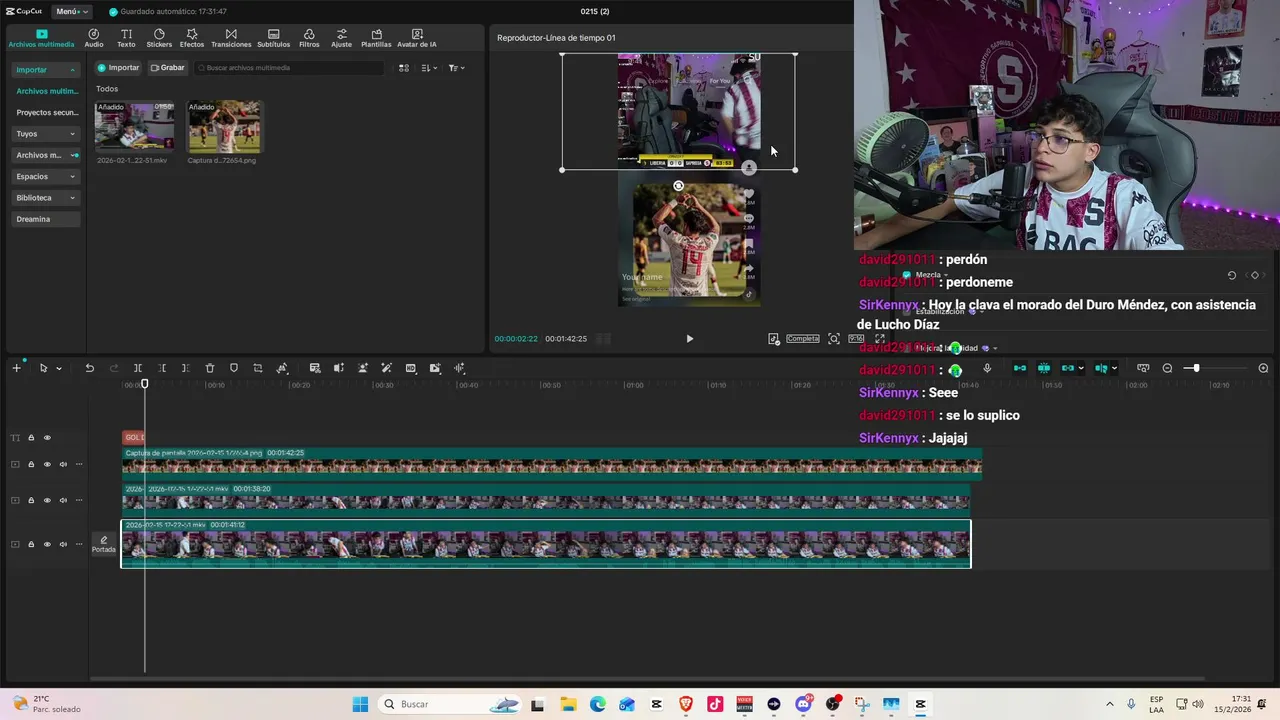Select the 2026-02-1...22-51.mkv thumbnail

point(134,126)
